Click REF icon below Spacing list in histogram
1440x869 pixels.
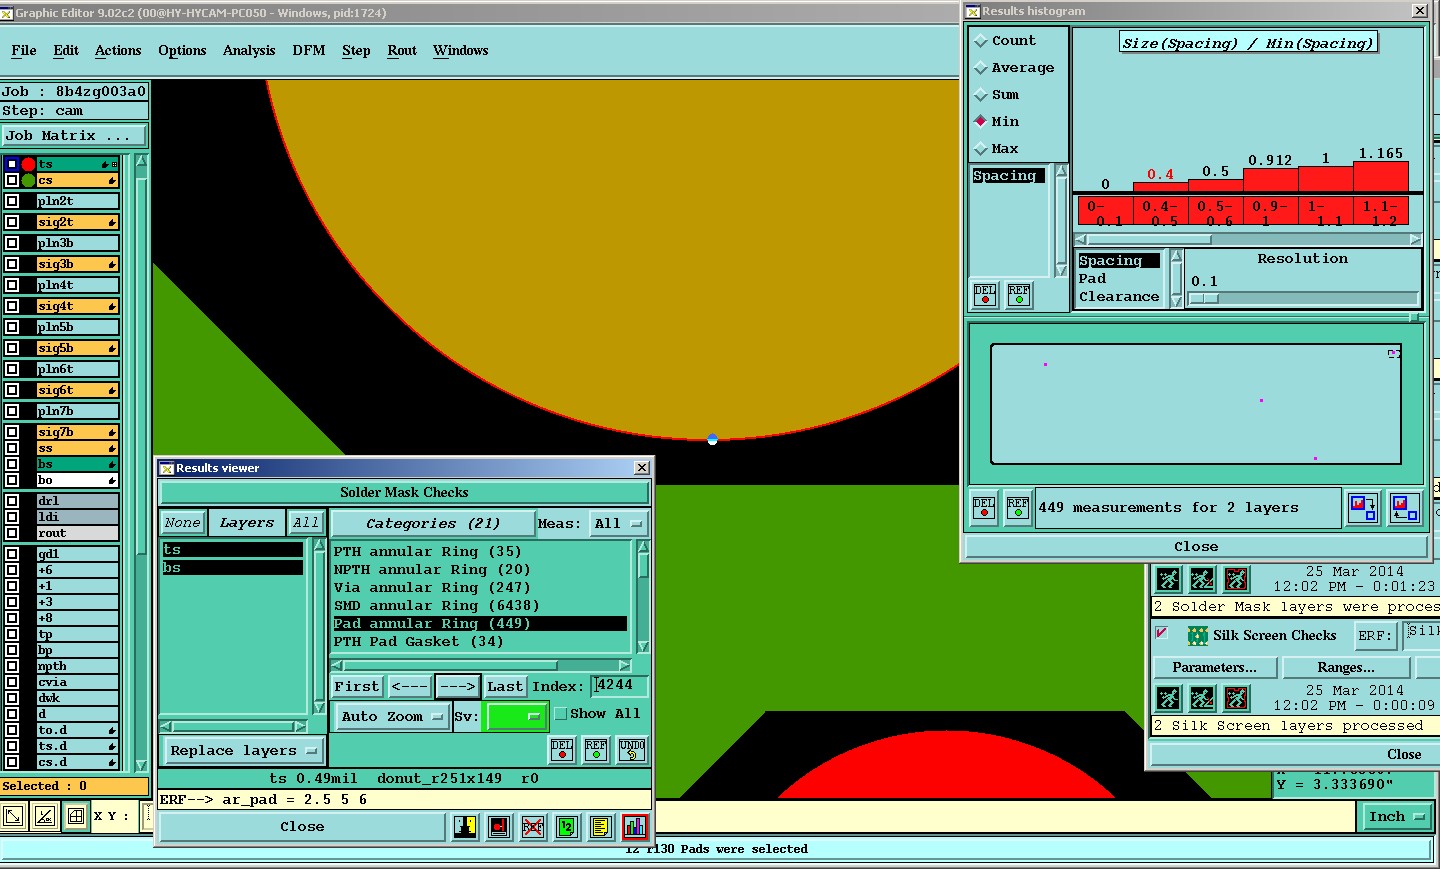coord(1019,295)
